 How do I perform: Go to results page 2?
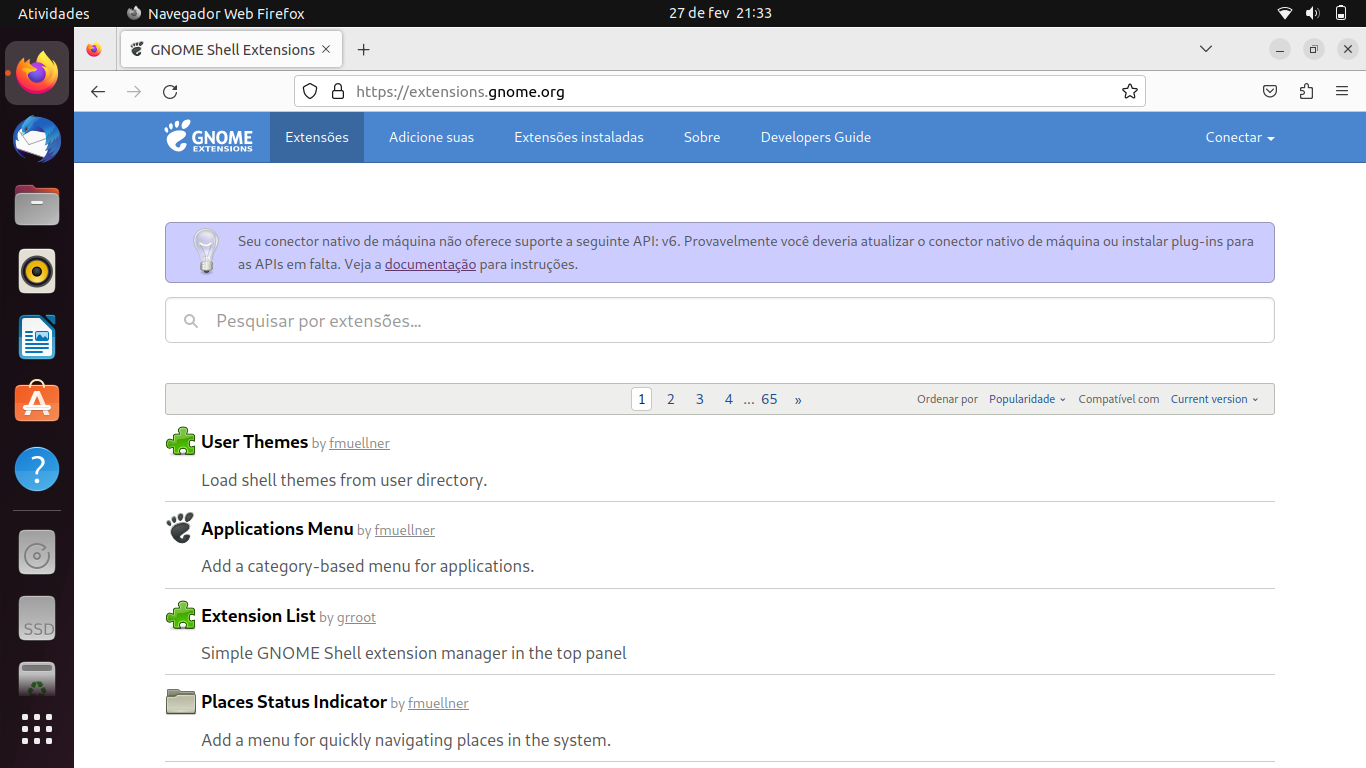671,399
